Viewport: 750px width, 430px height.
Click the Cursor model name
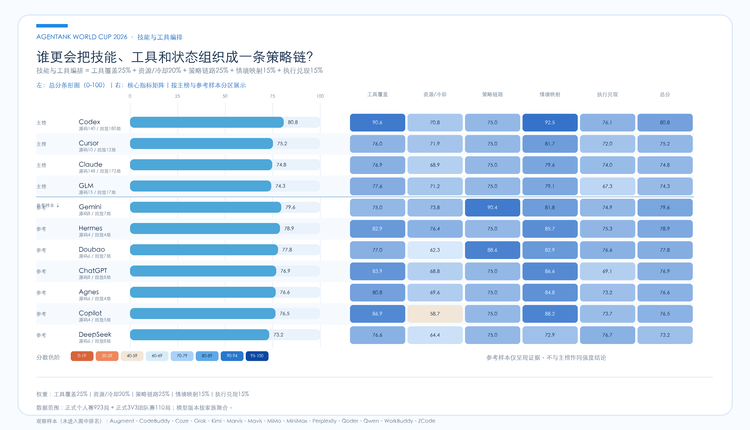[88, 143]
